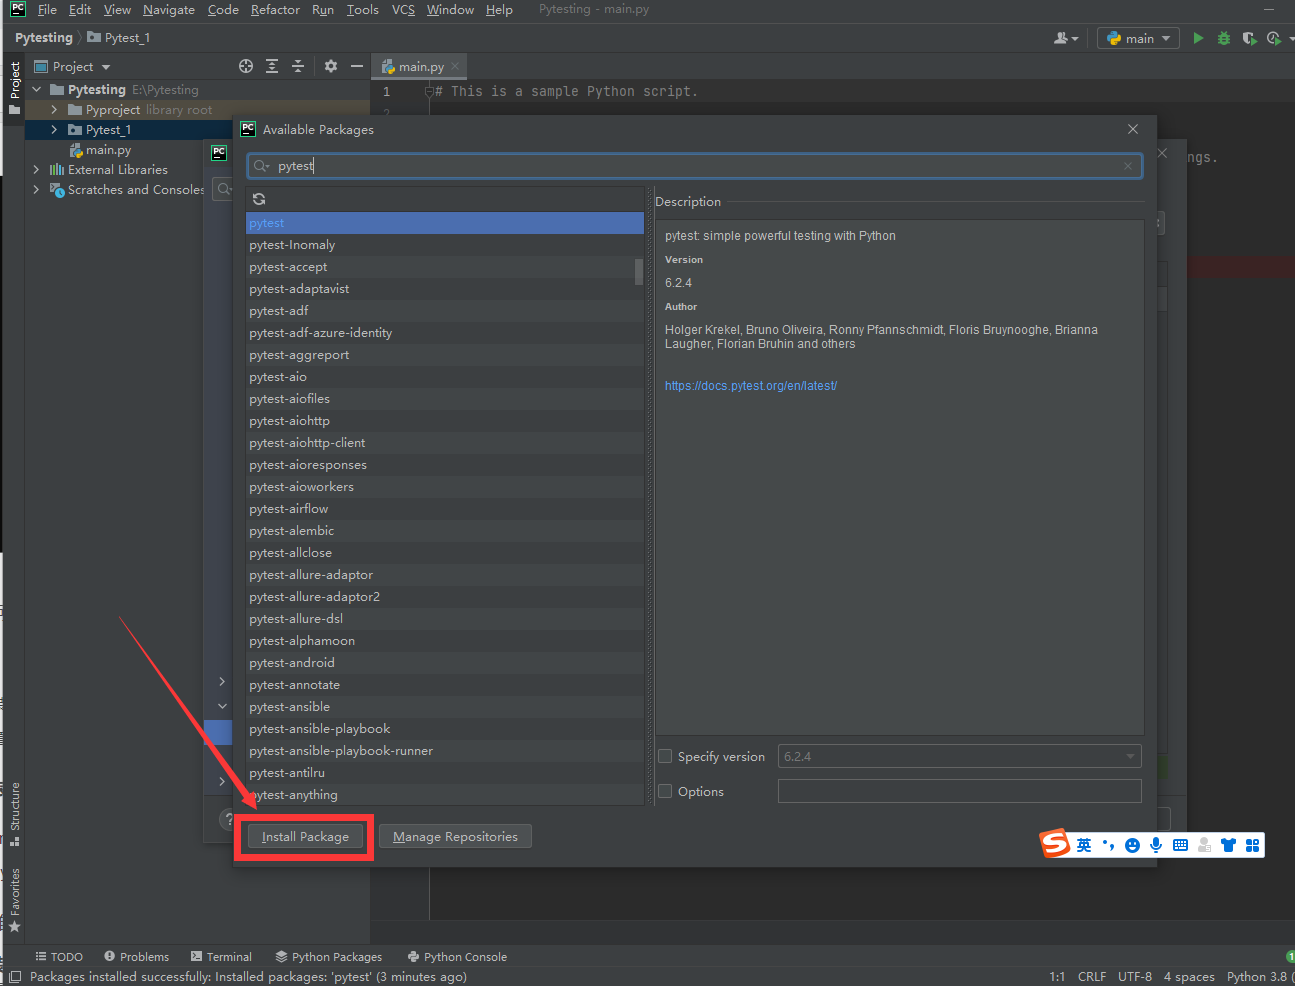This screenshot has width=1295, height=986.
Task: Select pytest-ansible-playbook-runner package
Action: (445, 751)
